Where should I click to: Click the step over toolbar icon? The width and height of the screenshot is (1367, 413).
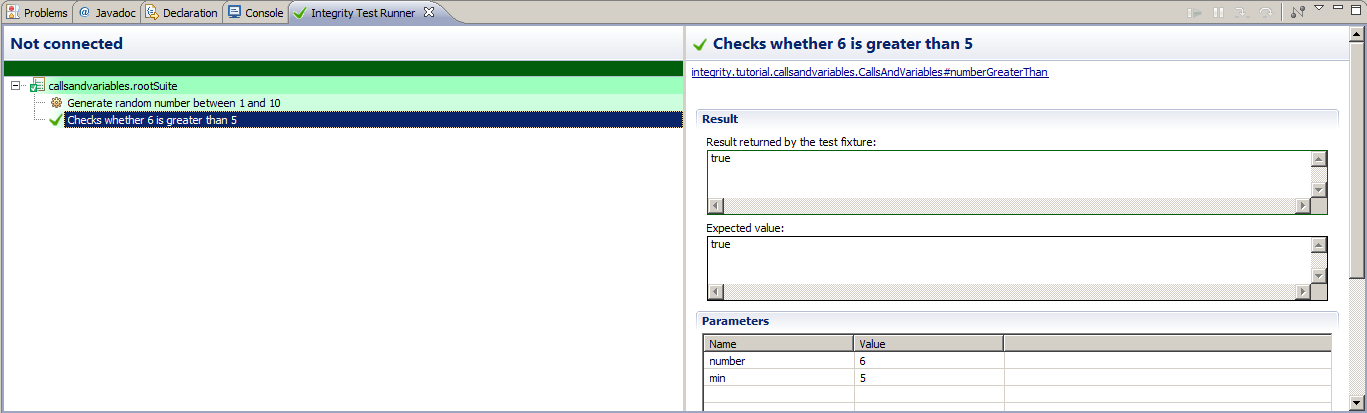[x=1265, y=13]
